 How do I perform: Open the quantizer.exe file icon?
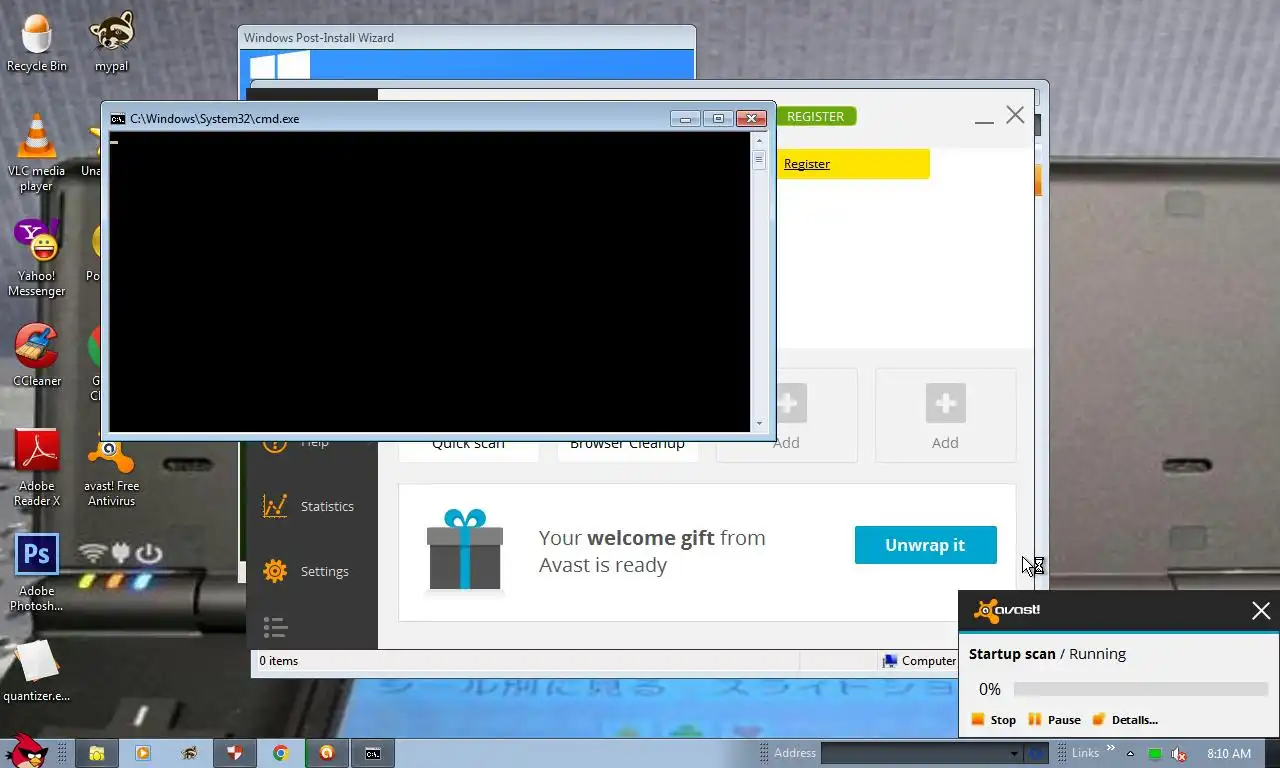pos(37,670)
